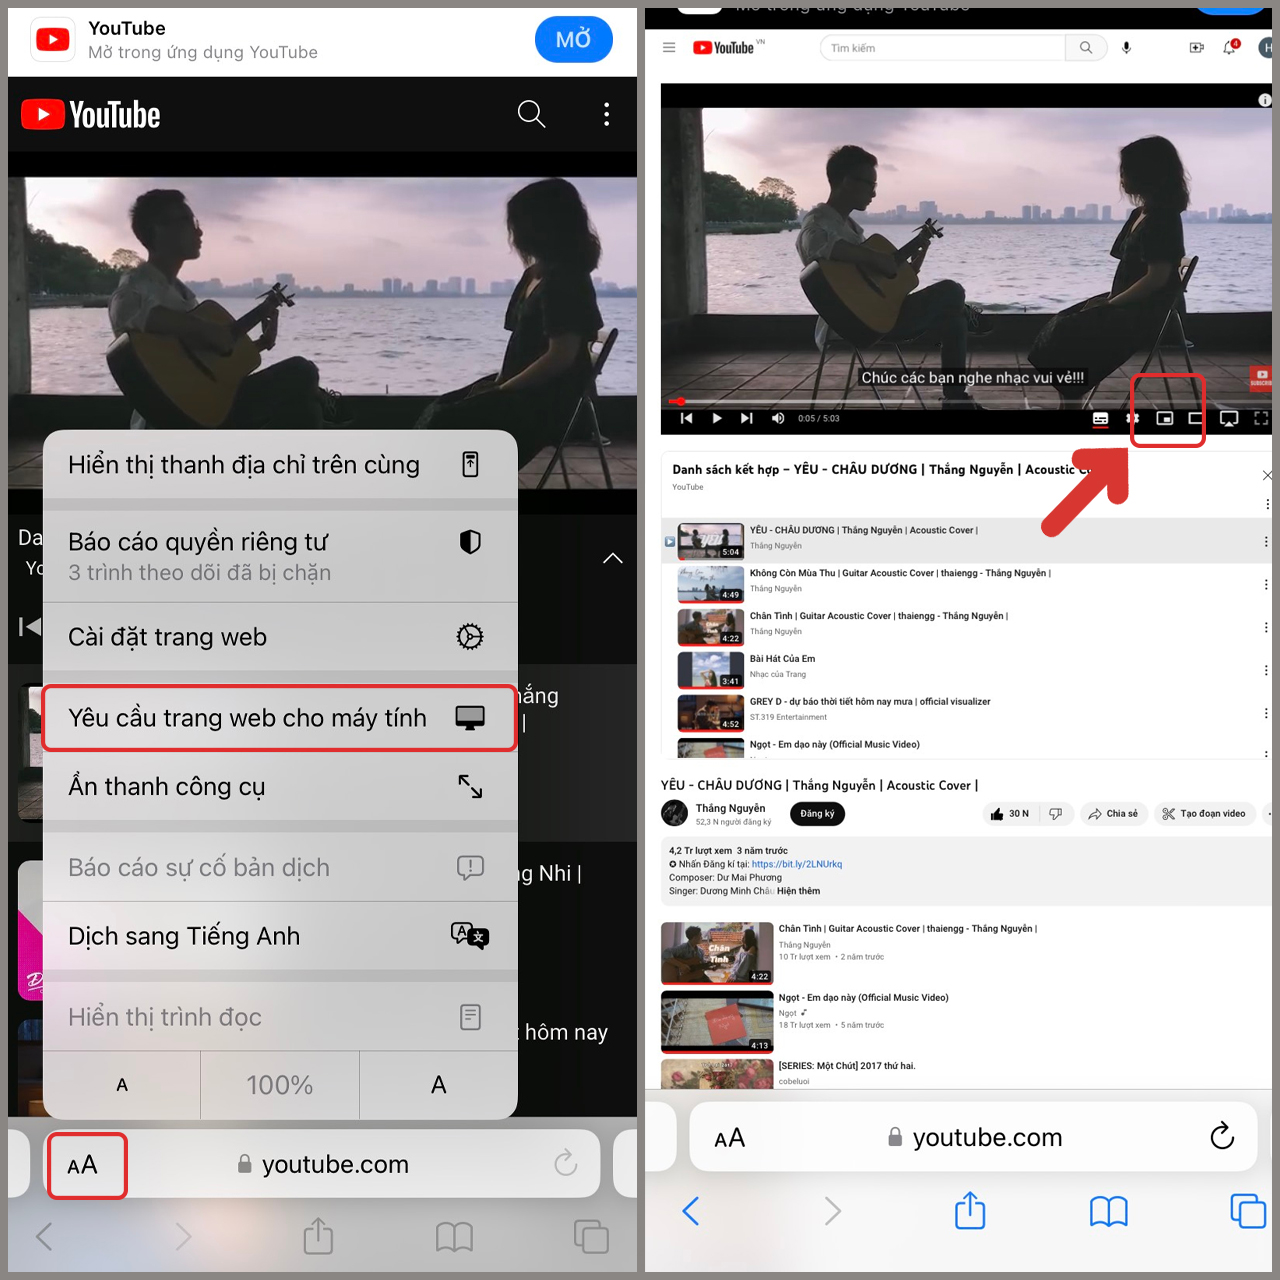Screen dimensions: 1280x1280
Task: Skip to previous video in right player
Action: click(686, 418)
